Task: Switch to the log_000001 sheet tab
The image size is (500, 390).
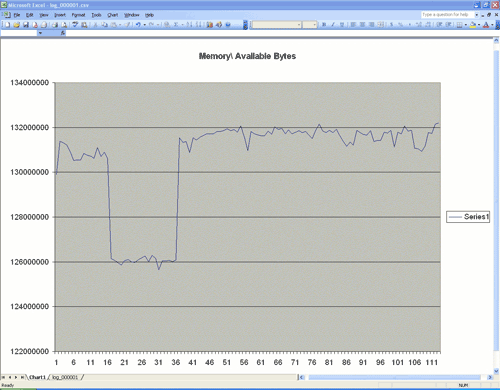Action: (65, 377)
